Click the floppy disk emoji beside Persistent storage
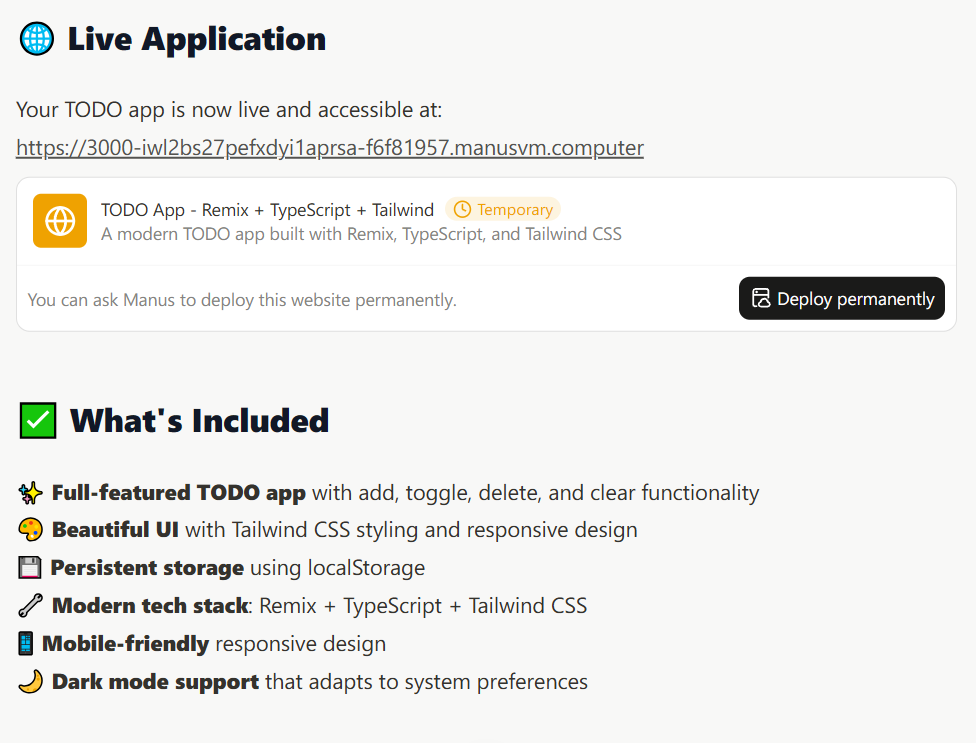Screen dimensions: 976x743 [30, 568]
